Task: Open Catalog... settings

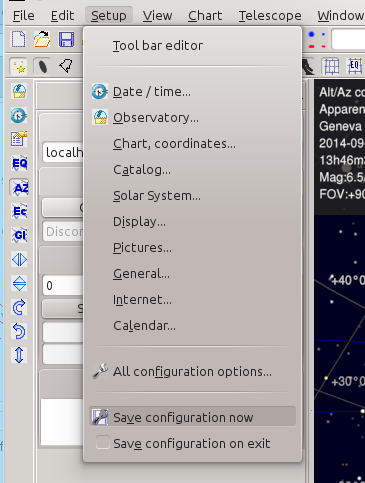Action: click(192, 170)
